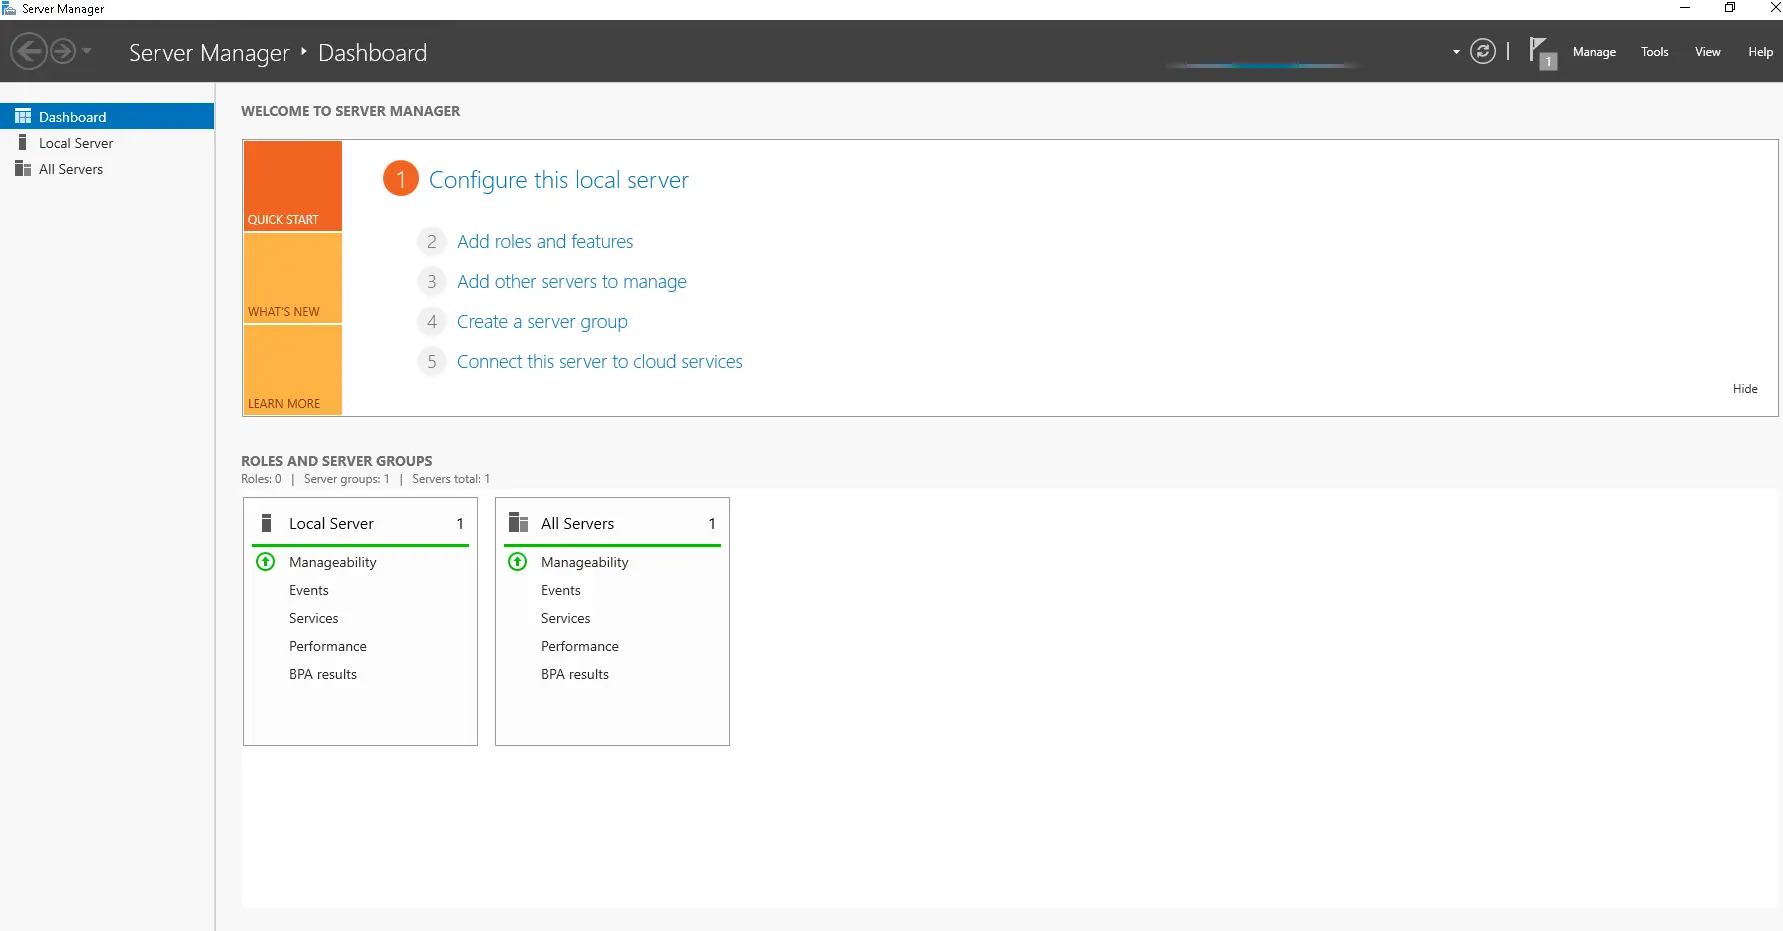This screenshot has height=931, width=1783.
Task: Click the Server Manager icon in the title bar
Action: tap(9, 7)
